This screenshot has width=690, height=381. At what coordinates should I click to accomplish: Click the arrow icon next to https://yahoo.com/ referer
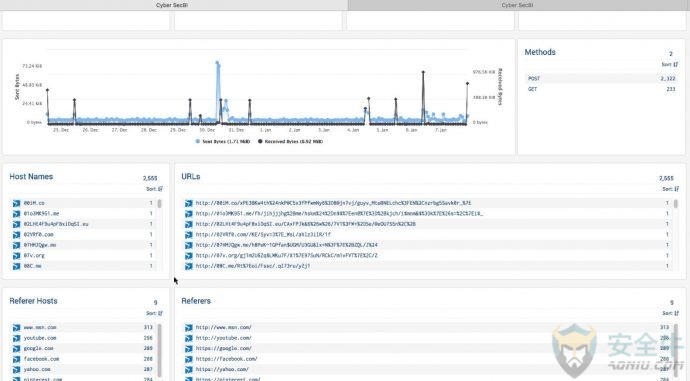point(188,370)
